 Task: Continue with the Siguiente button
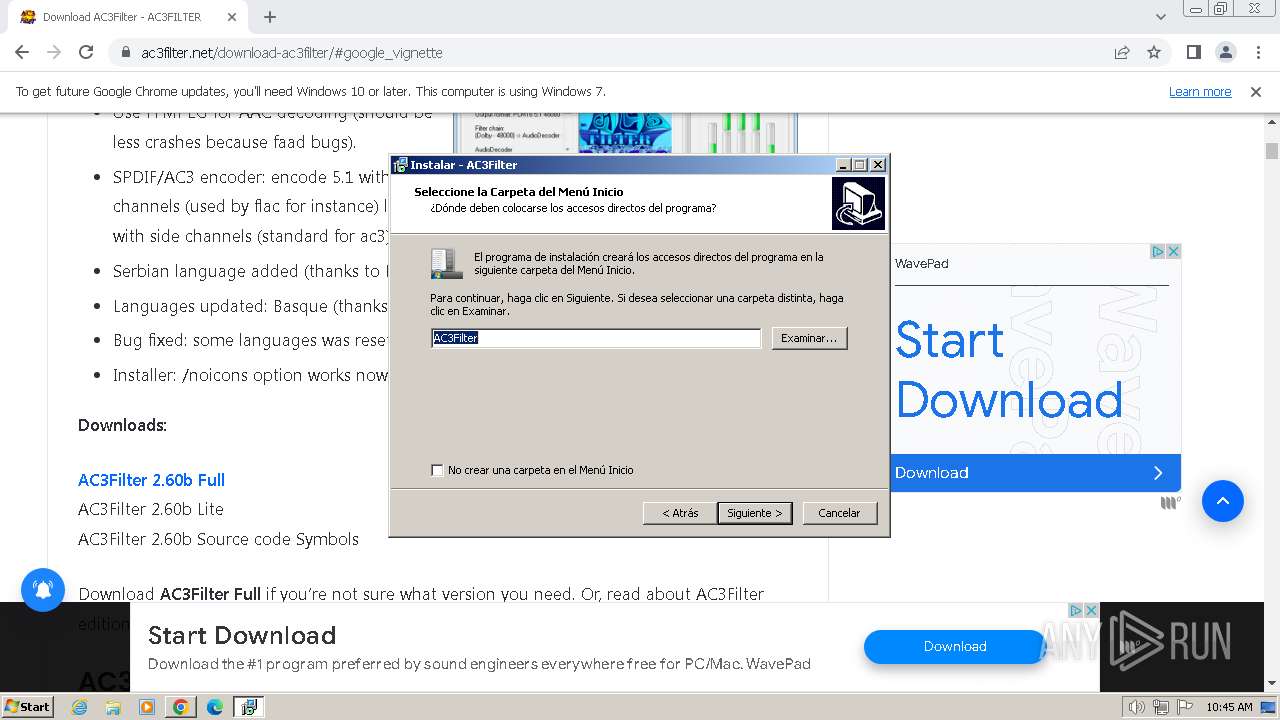point(755,513)
